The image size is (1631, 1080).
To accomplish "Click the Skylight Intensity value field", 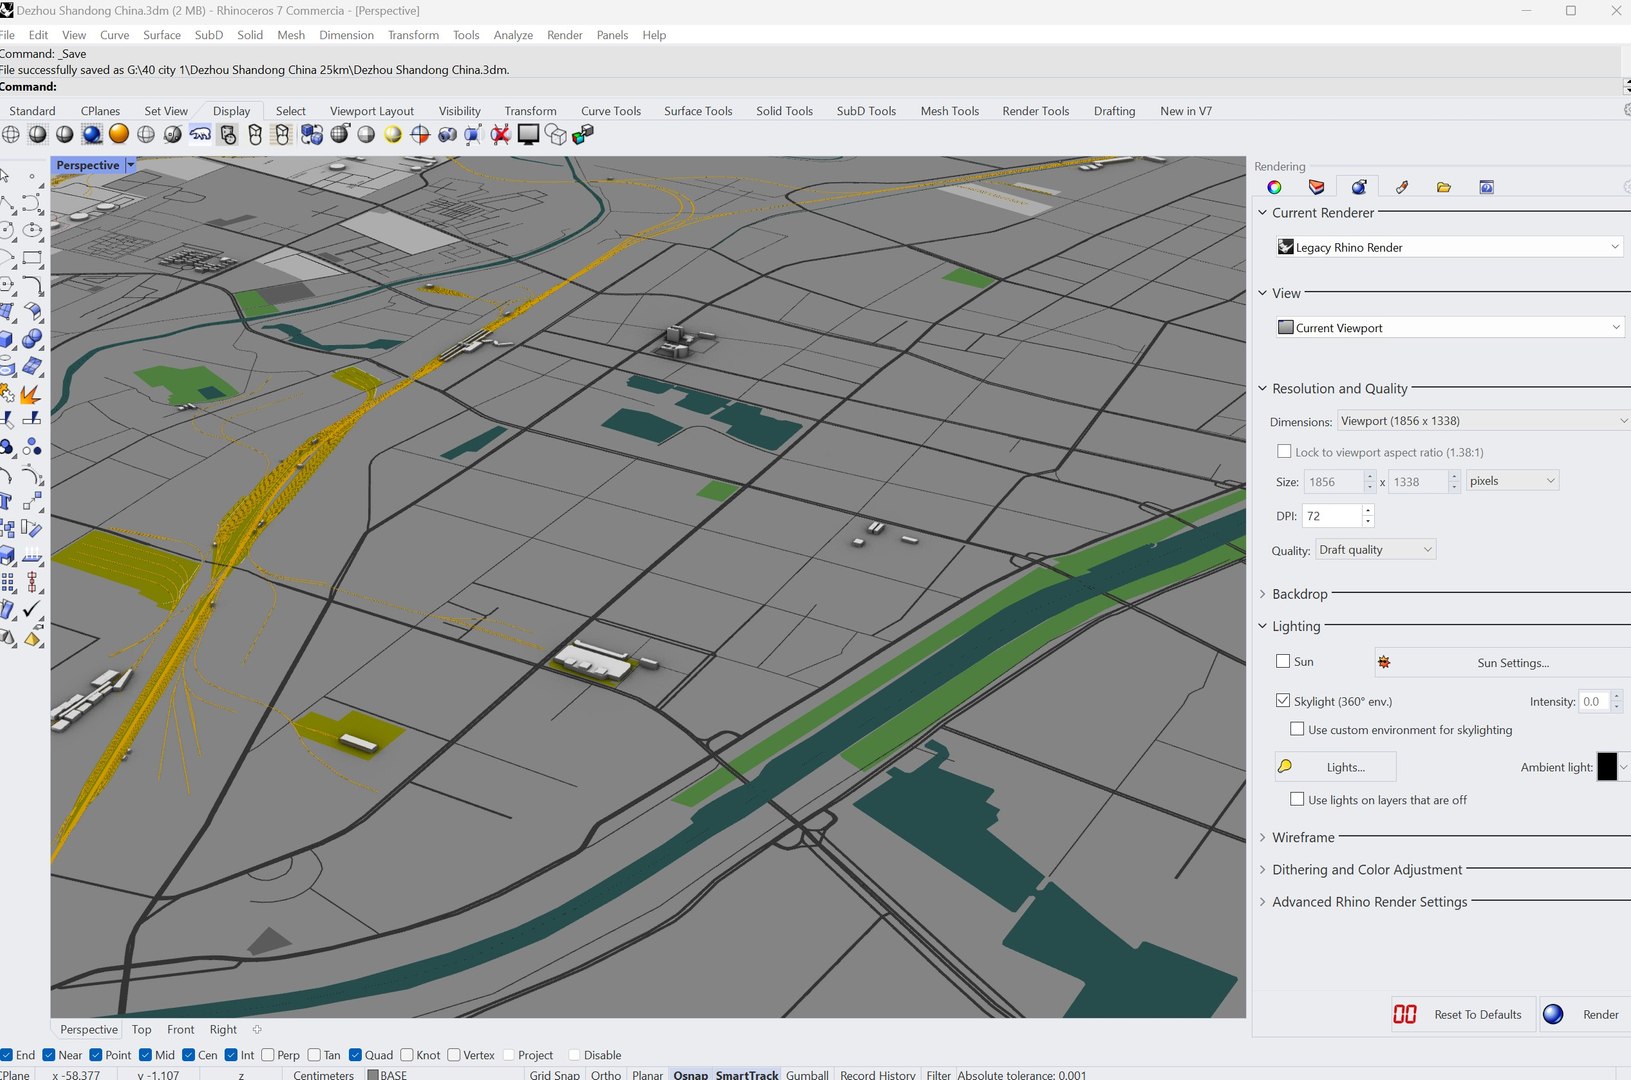I will (x=1594, y=701).
